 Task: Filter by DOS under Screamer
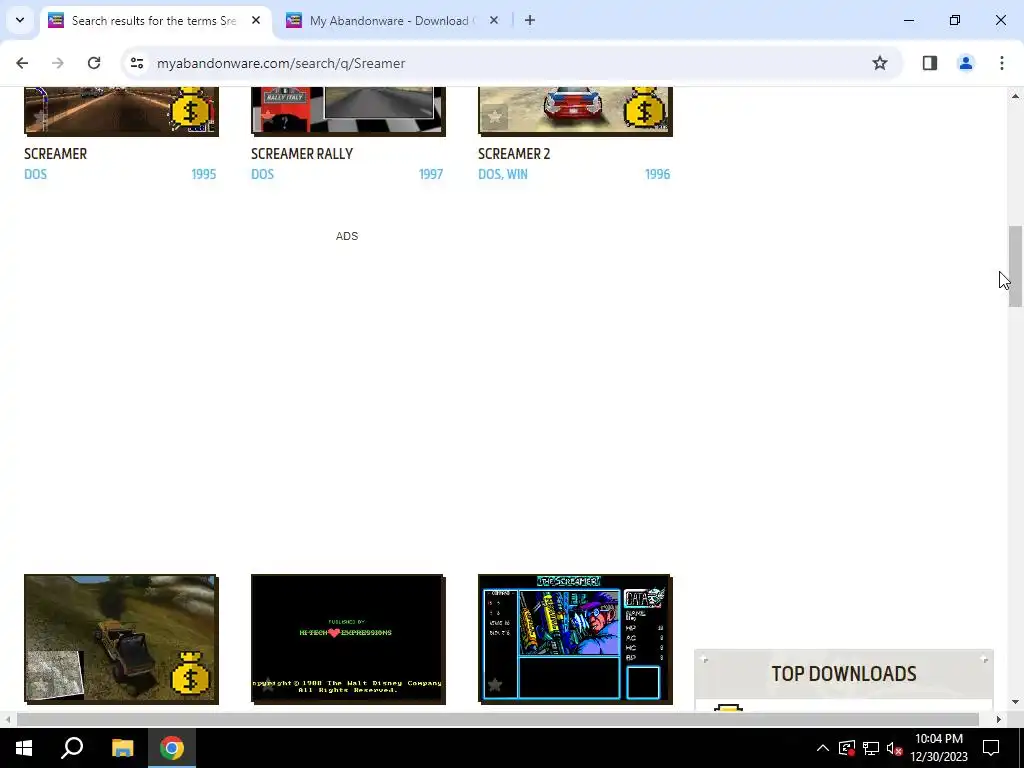click(x=35, y=174)
